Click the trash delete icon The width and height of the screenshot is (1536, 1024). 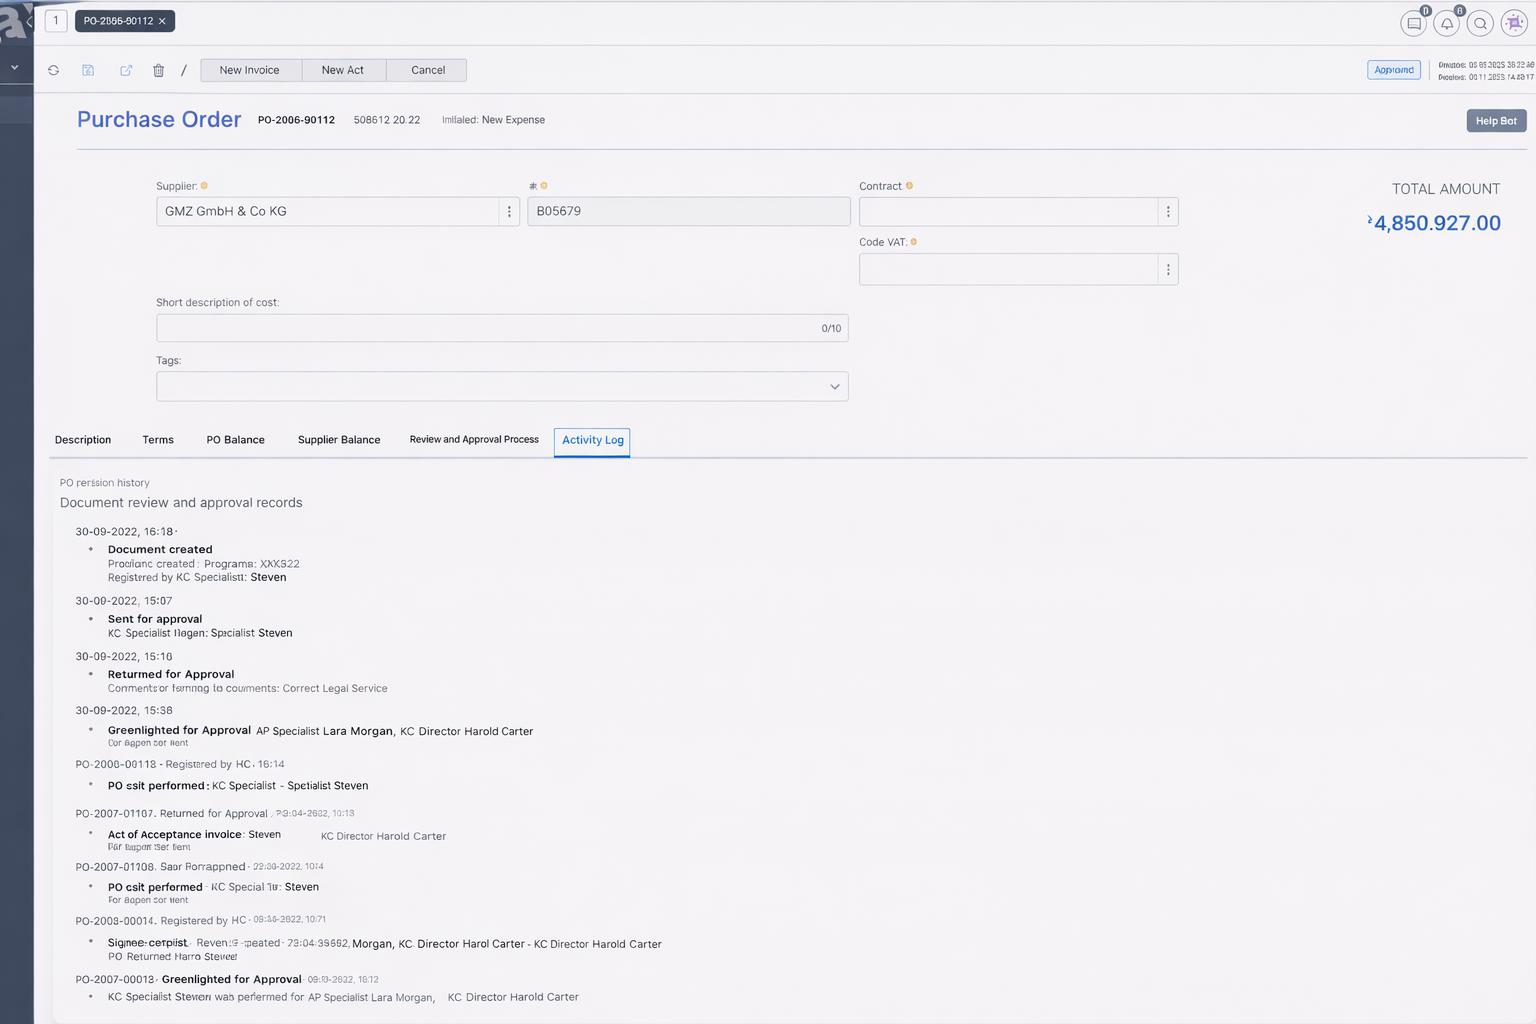tap(158, 70)
